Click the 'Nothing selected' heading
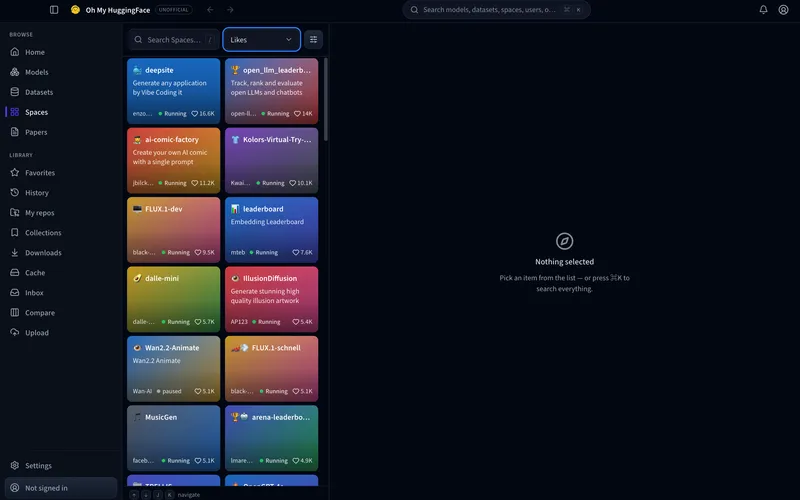The width and height of the screenshot is (800, 500). click(x=564, y=262)
